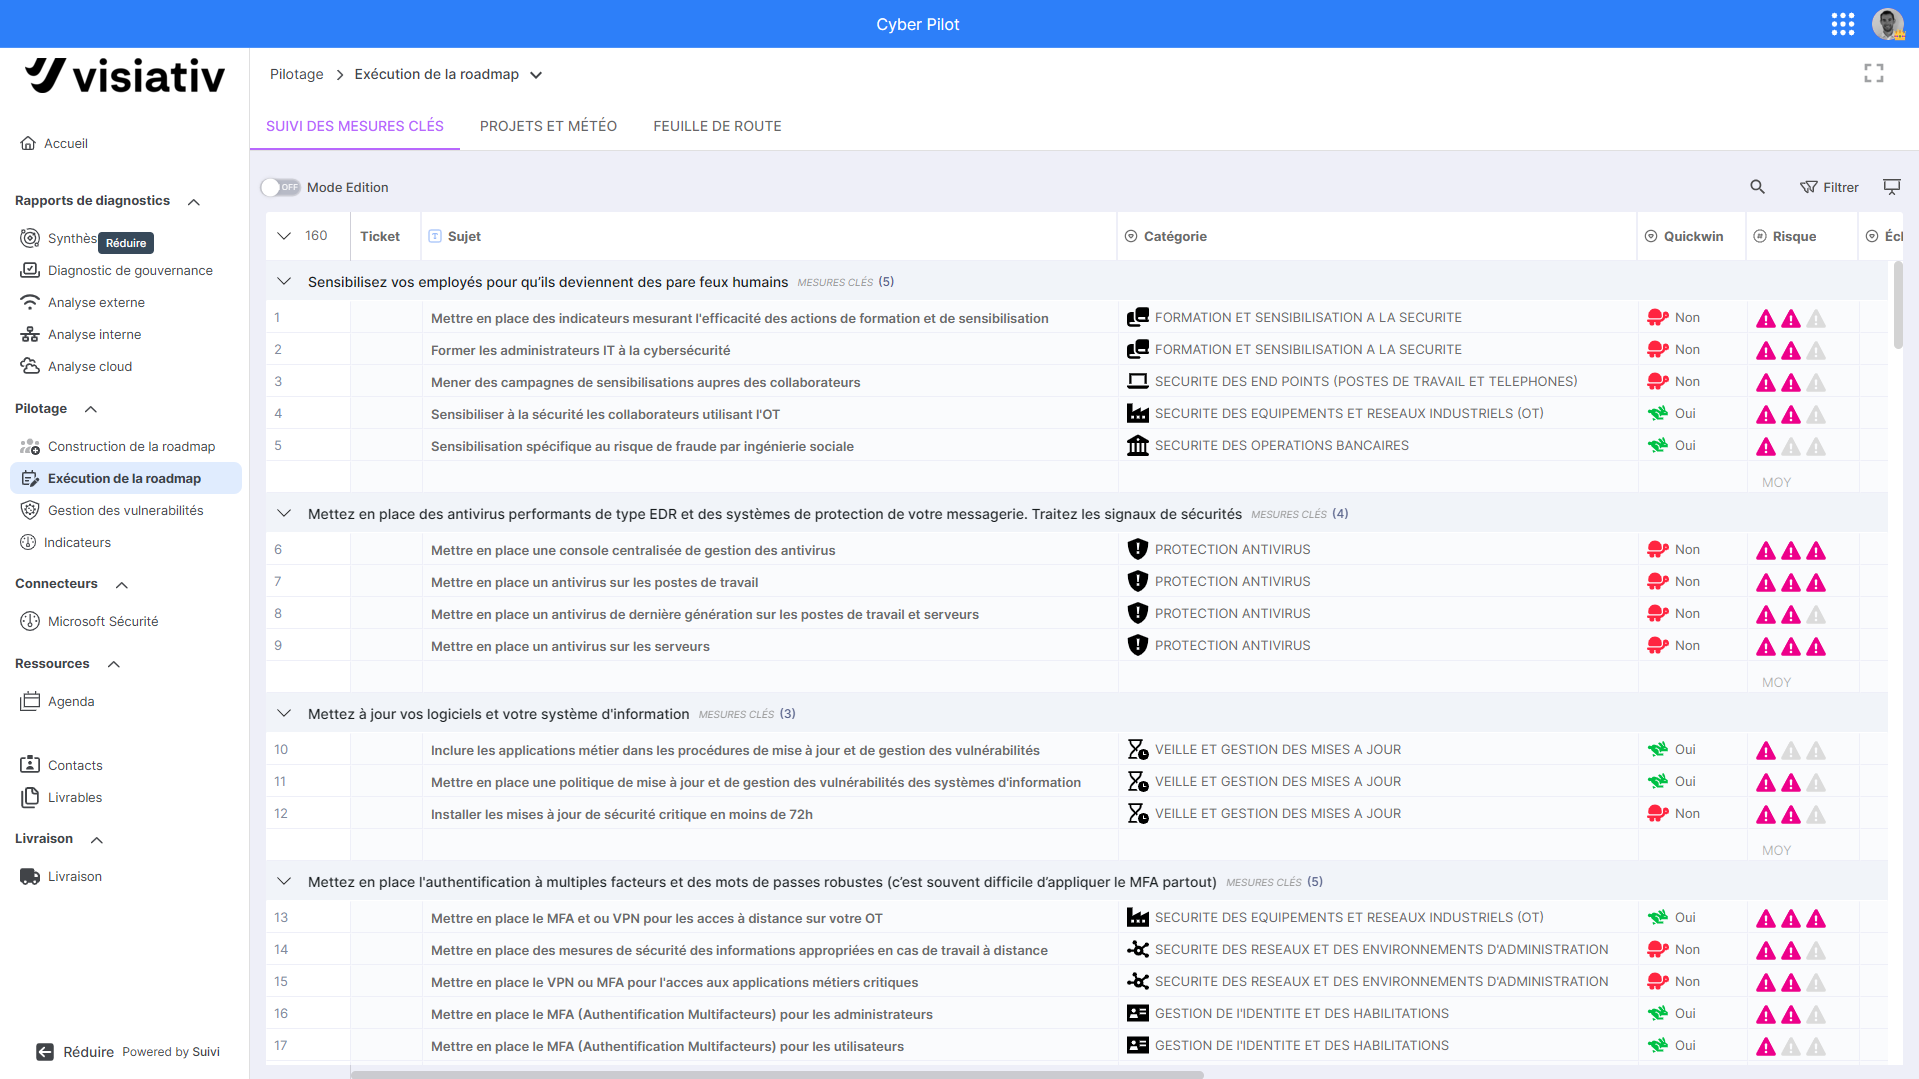Click the Pilotage breadcrumb link
Image resolution: width=1919 pixels, height=1079 pixels.
[x=297, y=74]
